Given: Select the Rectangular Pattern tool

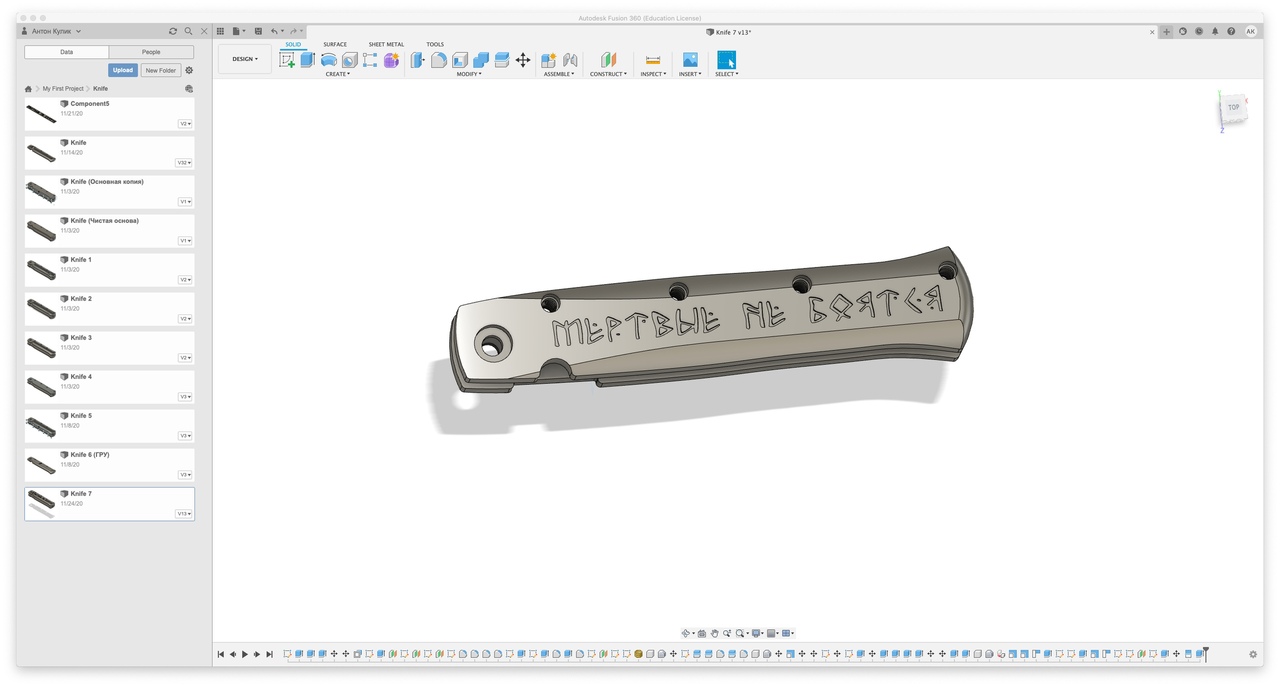Looking at the screenshot, I should coord(370,60).
